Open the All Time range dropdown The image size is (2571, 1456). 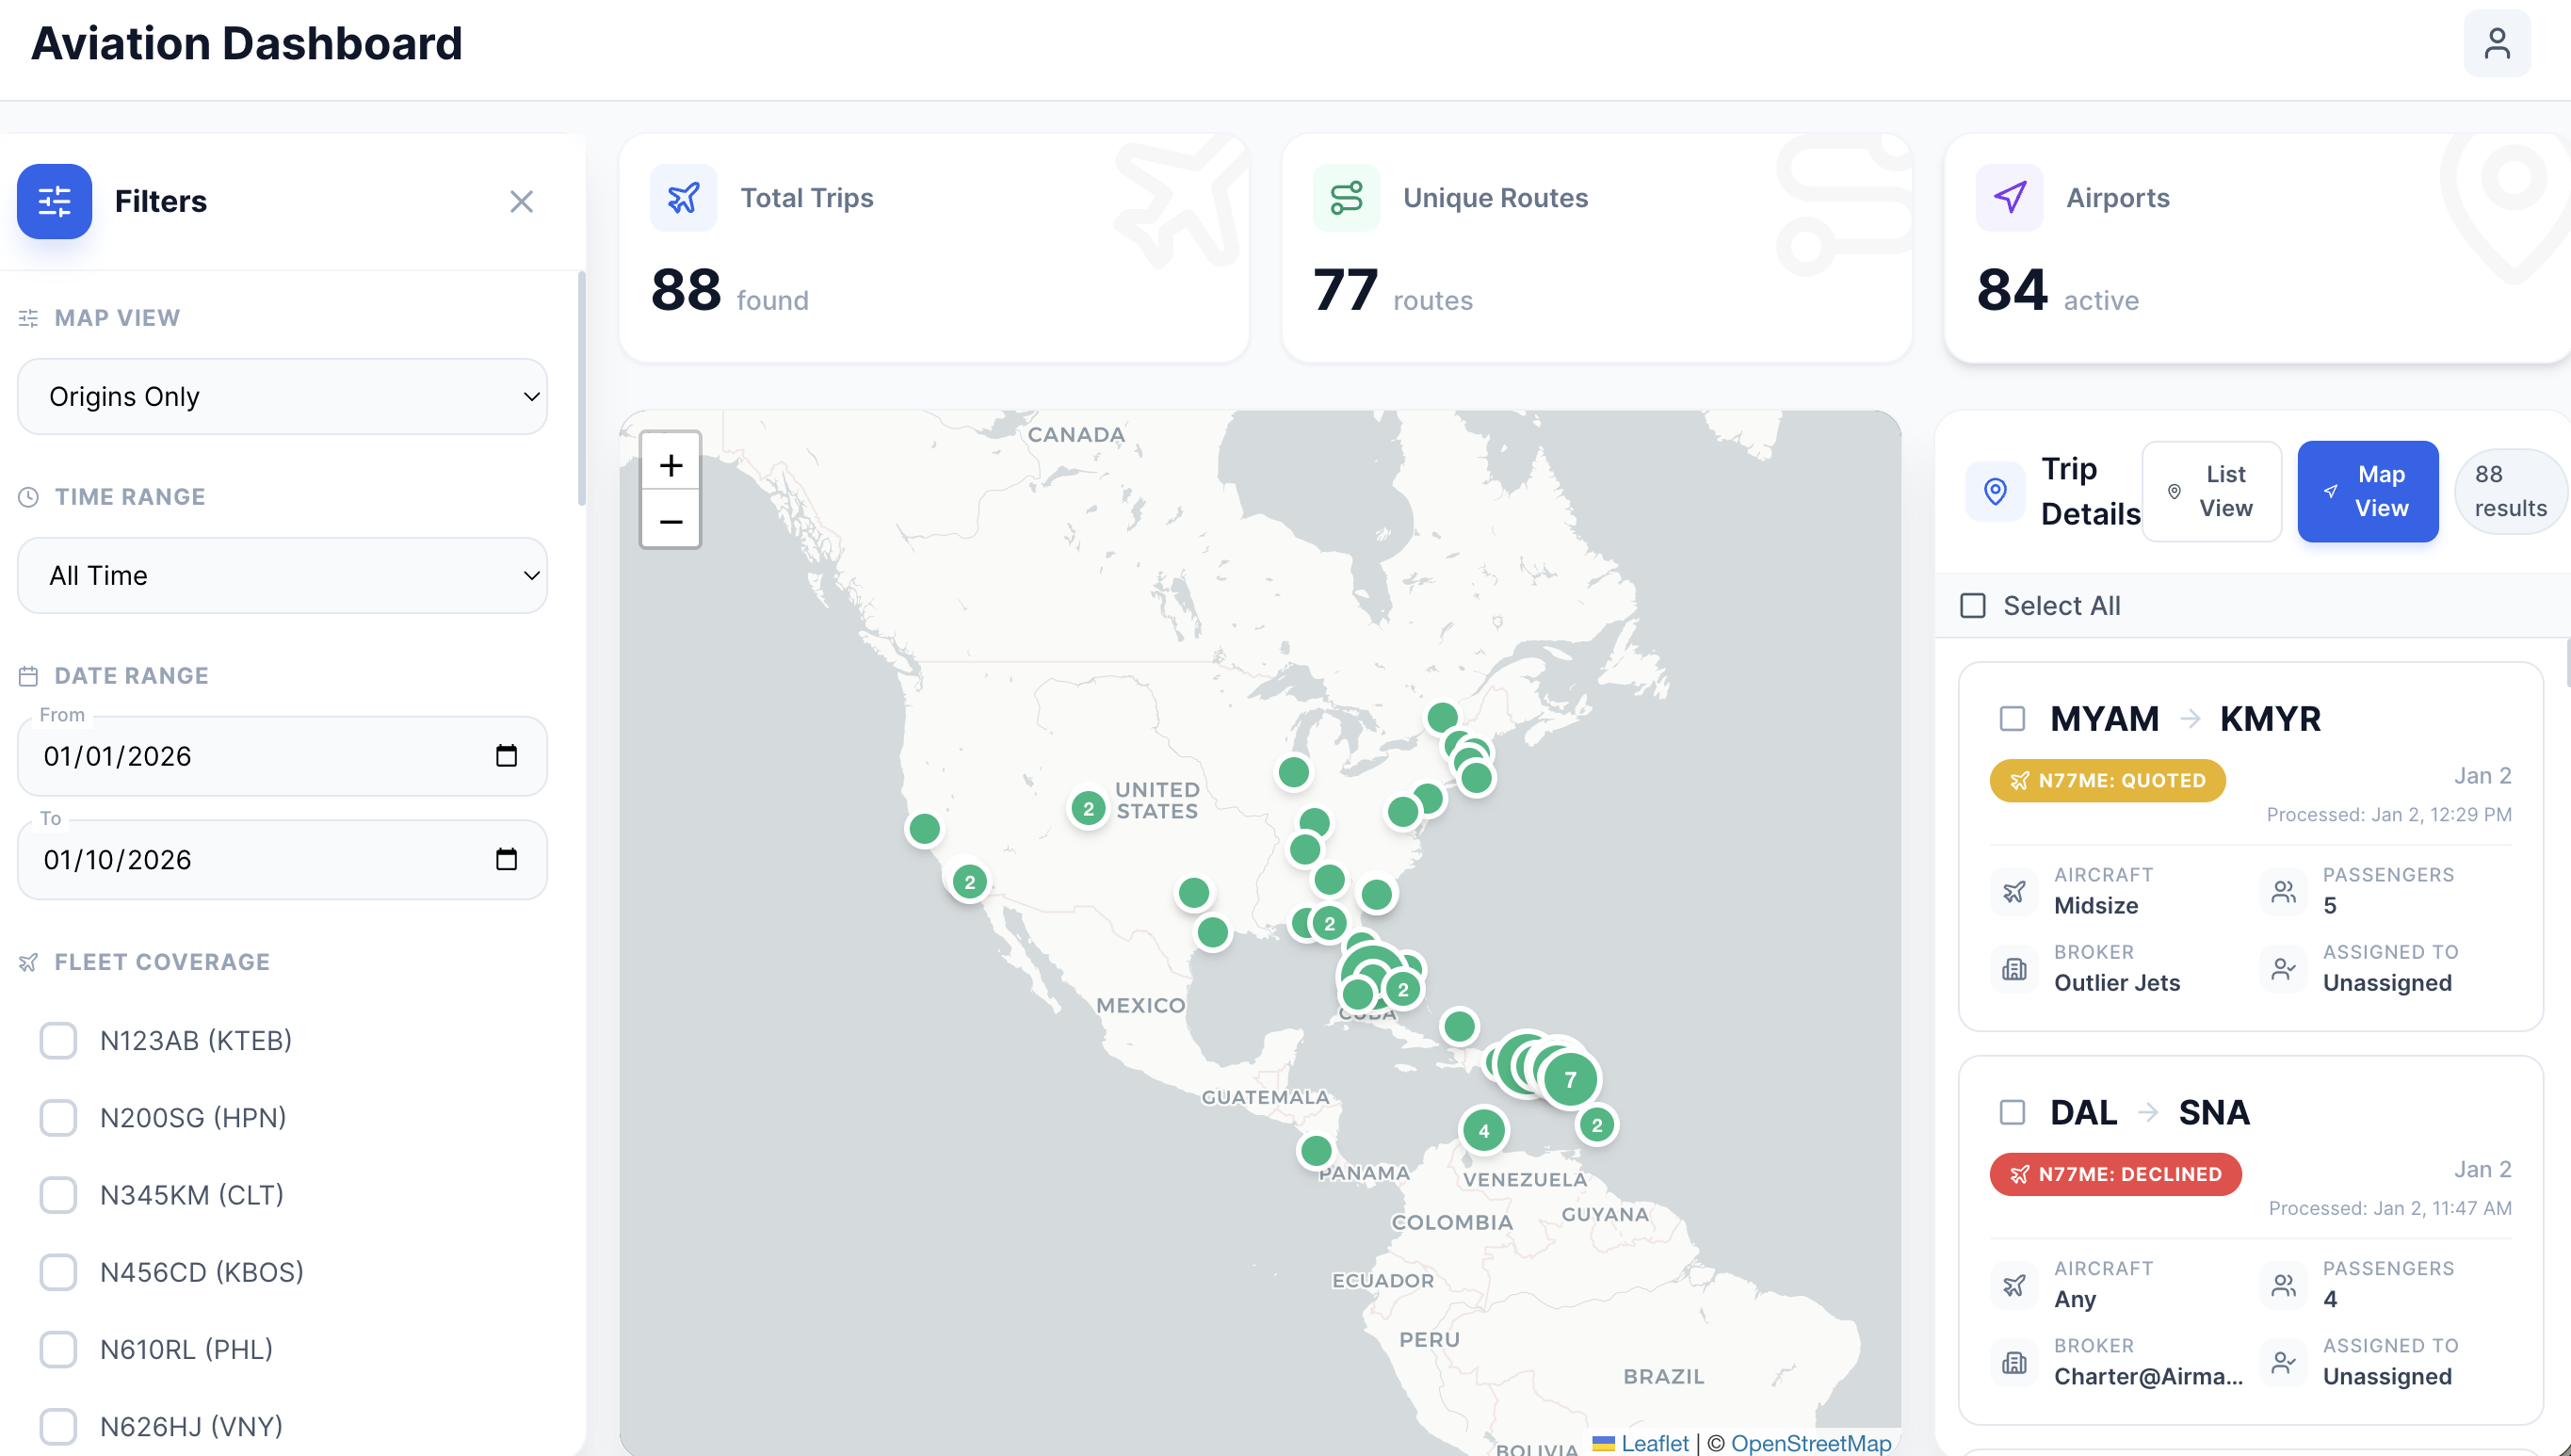click(282, 575)
